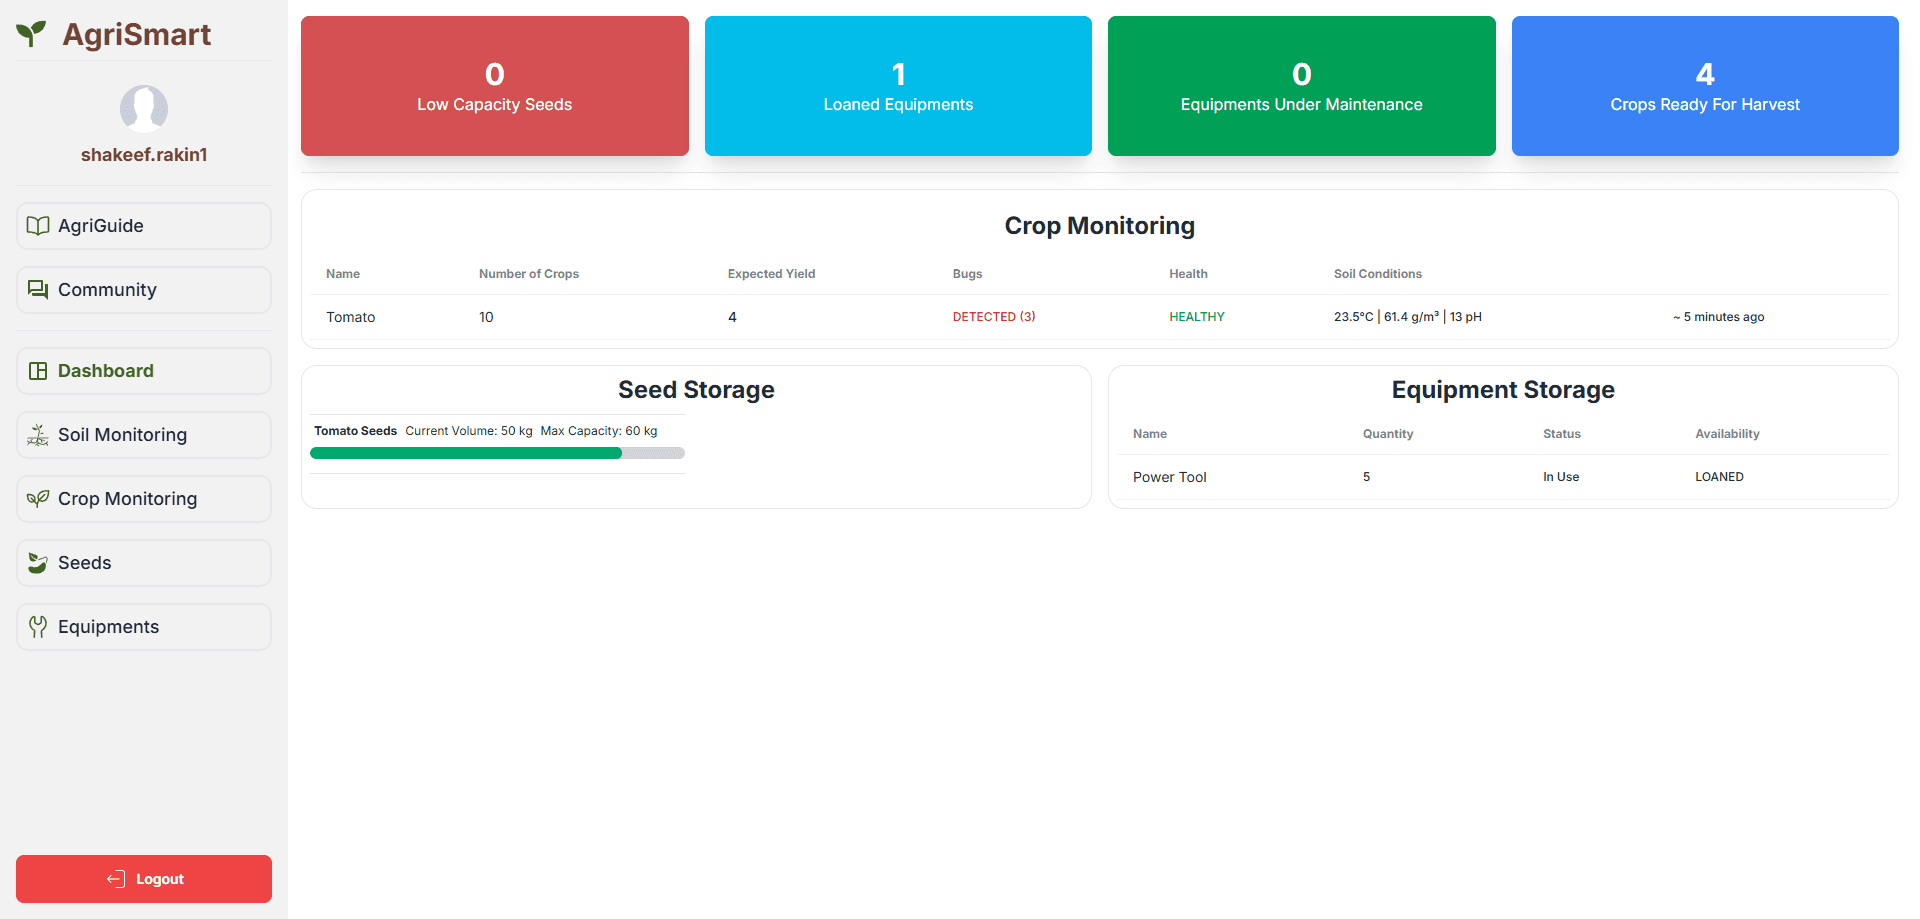Click the Dashboard layout icon
The width and height of the screenshot is (1920, 919).
tap(38, 371)
